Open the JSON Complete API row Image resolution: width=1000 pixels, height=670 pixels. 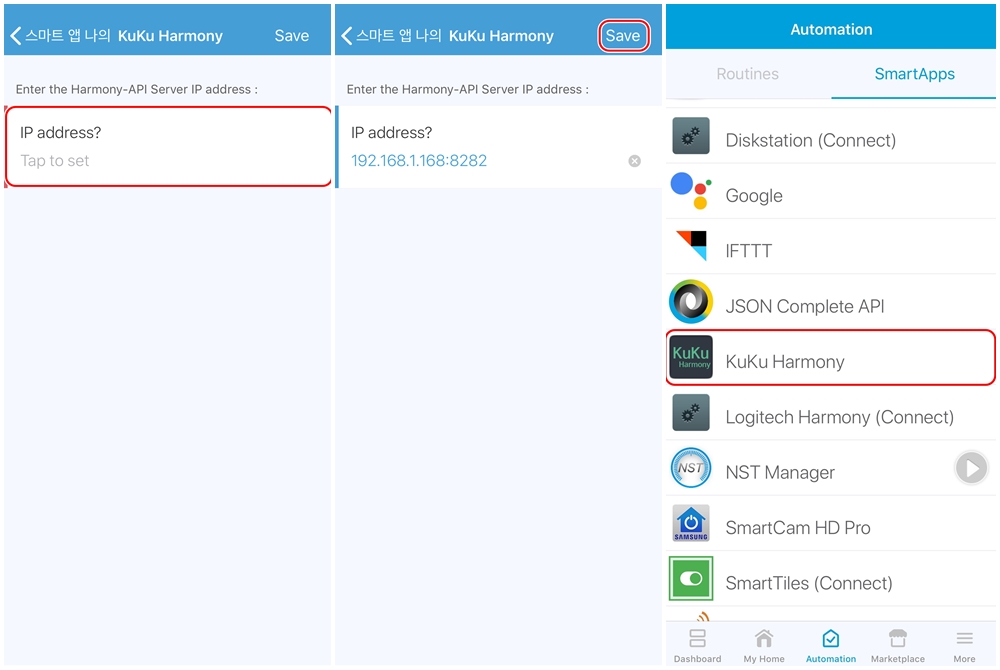point(830,303)
